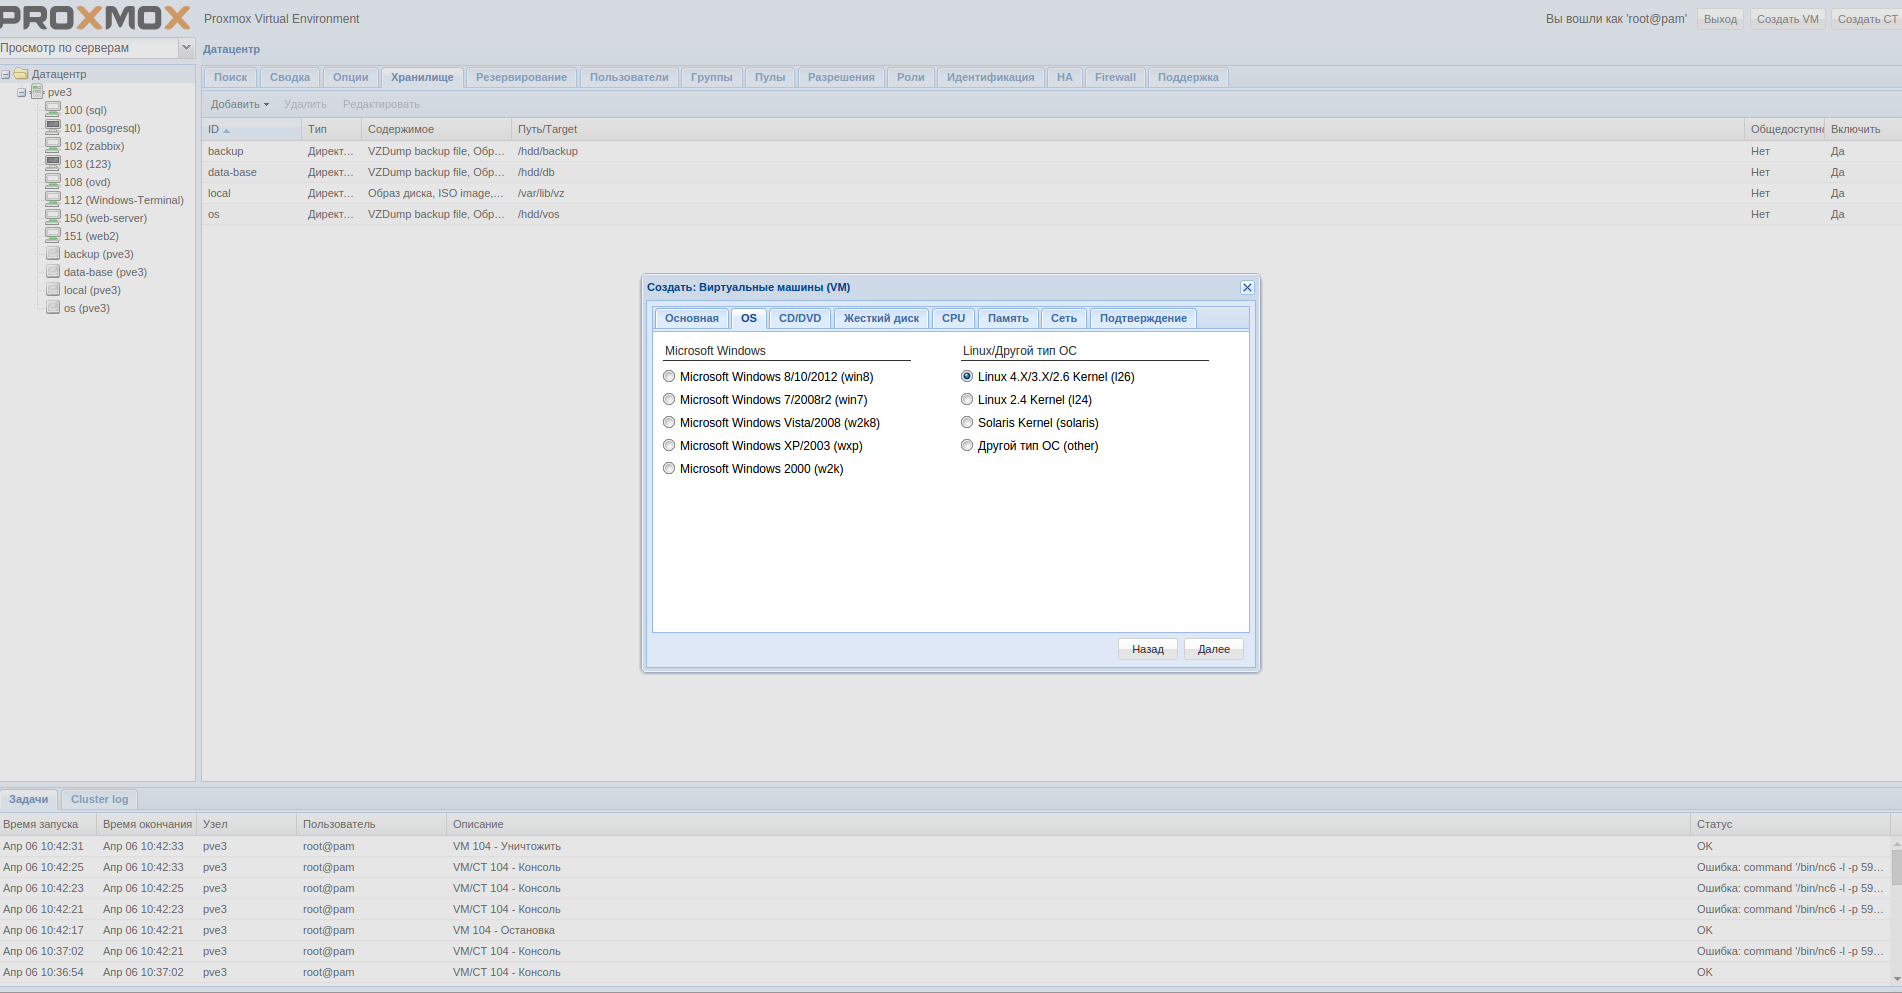The image size is (1902, 993).
Task: Click the 103 (123) virtual machine icon
Action: coord(53,163)
